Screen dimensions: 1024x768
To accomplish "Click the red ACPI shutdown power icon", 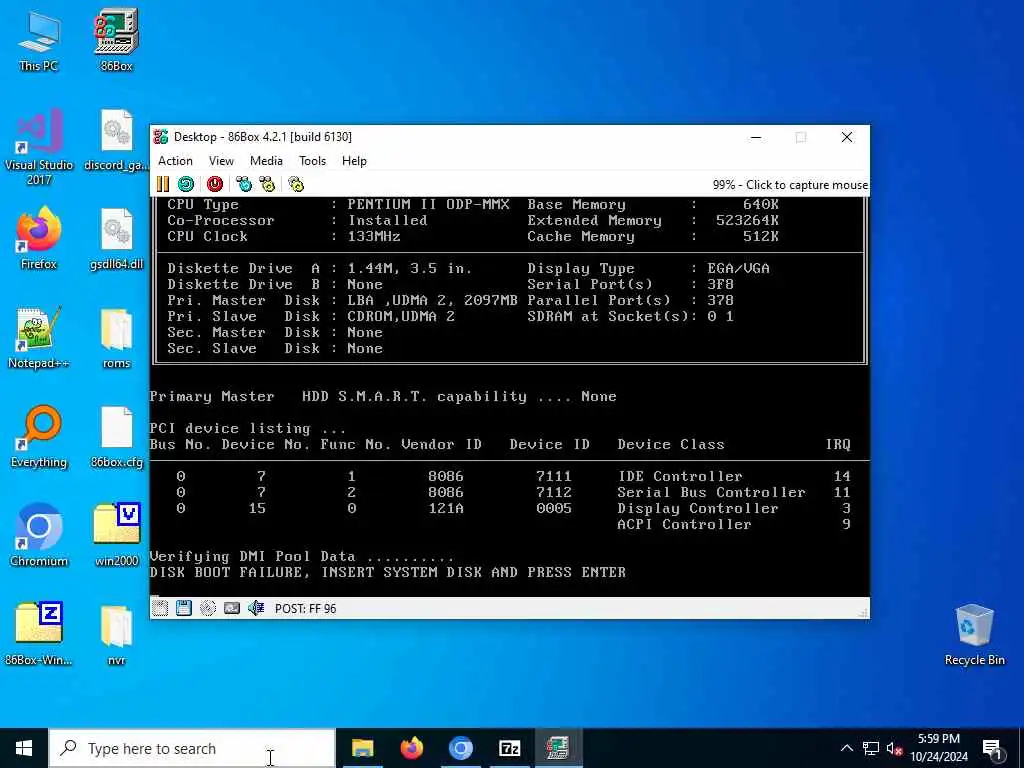I will pos(215,184).
